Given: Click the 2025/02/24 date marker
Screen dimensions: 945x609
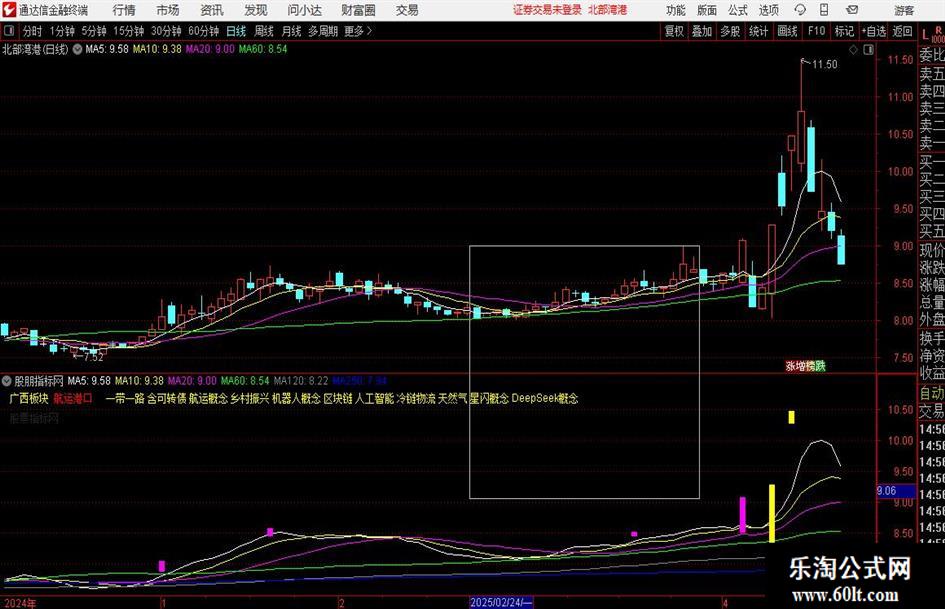Looking at the screenshot, I should click(501, 602).
